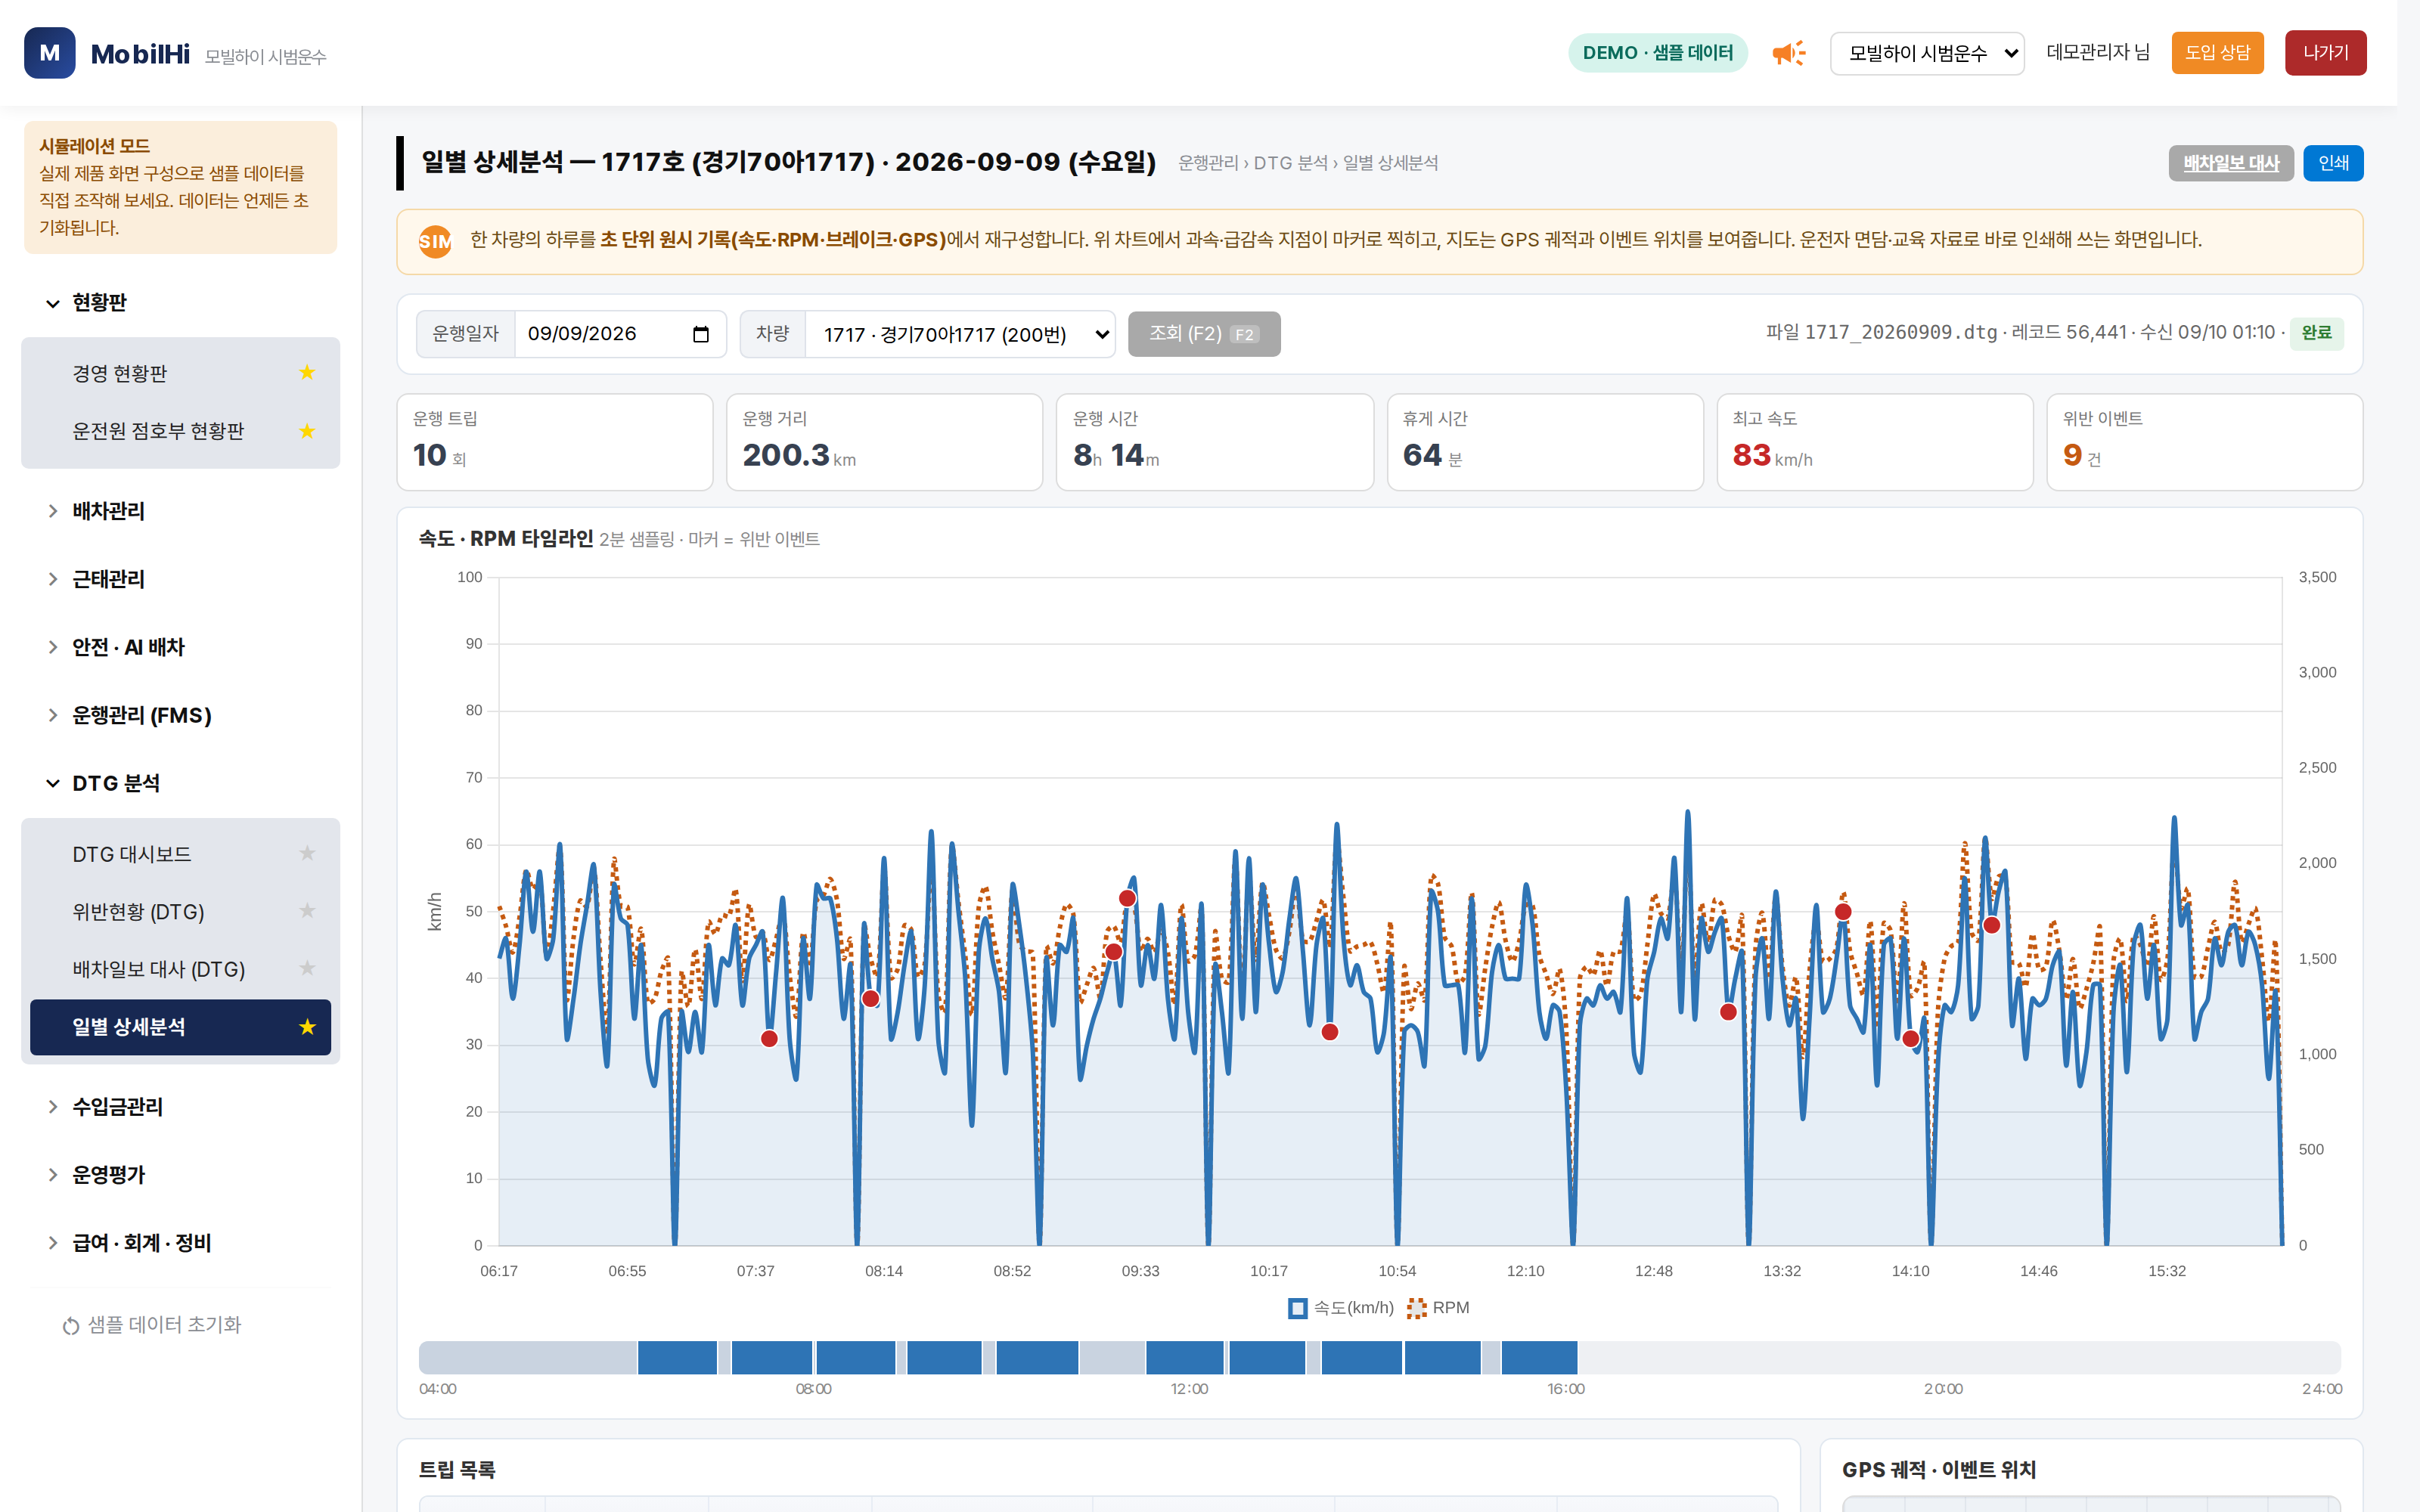Viewport: 2420px width, 1512px height.
Task: Open 경영 현황판 menu item
Action: click(180, 373)
